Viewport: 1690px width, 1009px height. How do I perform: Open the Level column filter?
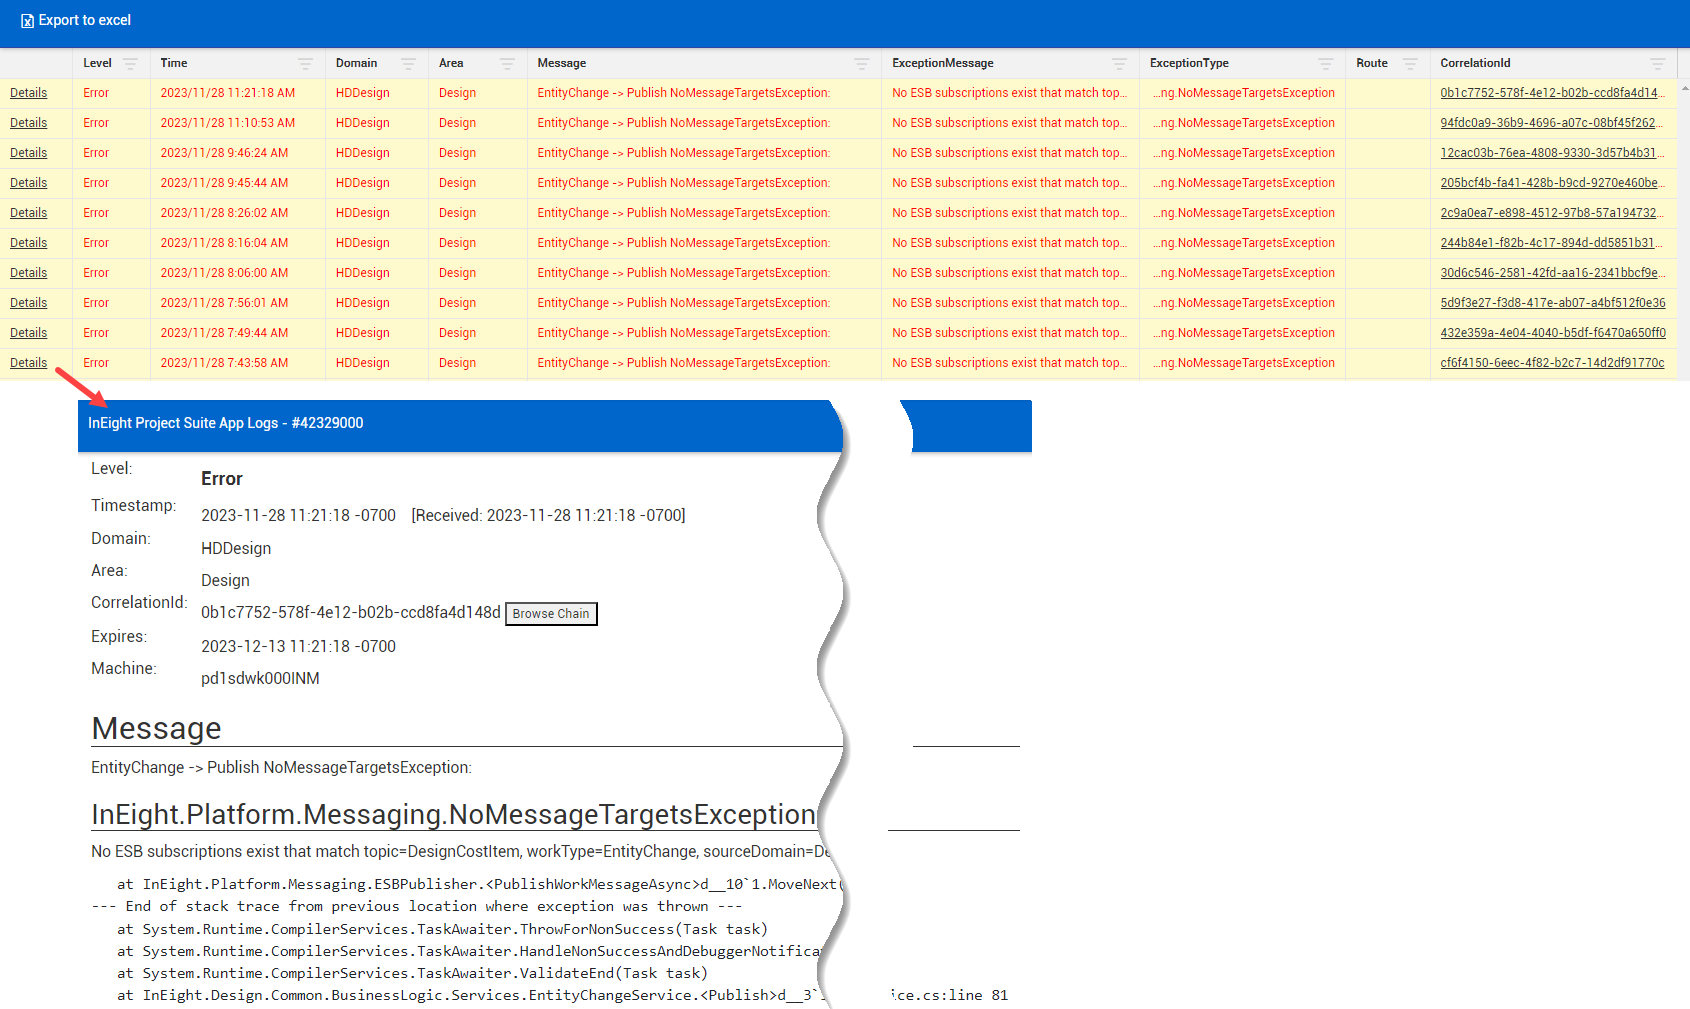click(131, 63)
